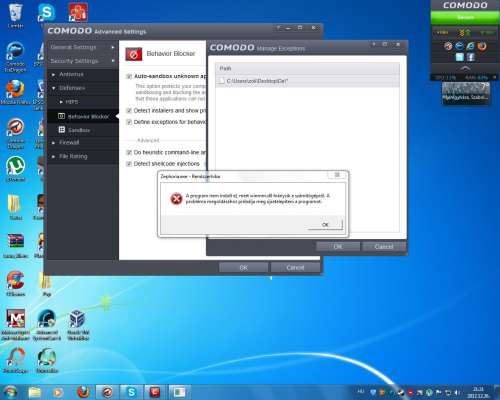Open Comodo Dragon from the widget
Image resolution: width=500 pixels, height=400 pixels.
pyautogui.click(x=448, y=46)
